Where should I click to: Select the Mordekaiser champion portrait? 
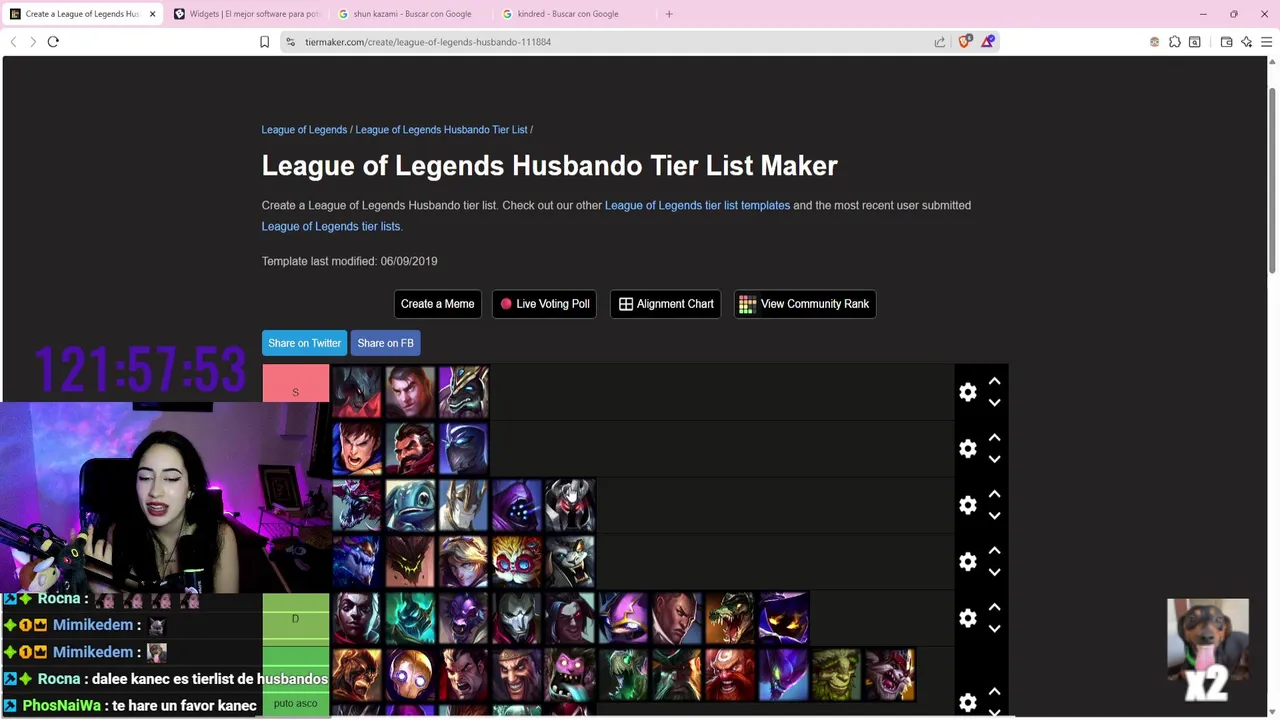571,505
